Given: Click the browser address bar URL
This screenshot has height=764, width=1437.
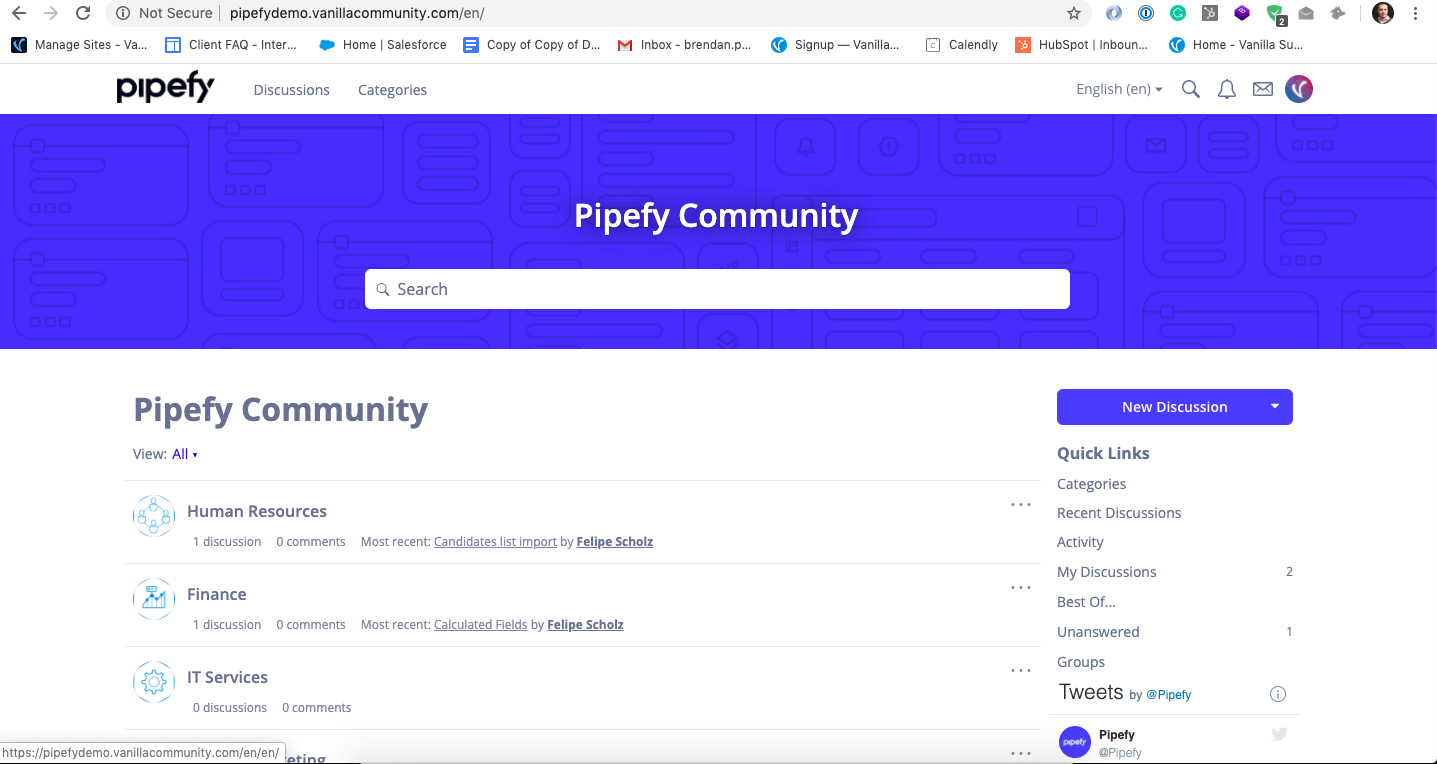Looking at the screenshot, I should click(x=357, y=13).
